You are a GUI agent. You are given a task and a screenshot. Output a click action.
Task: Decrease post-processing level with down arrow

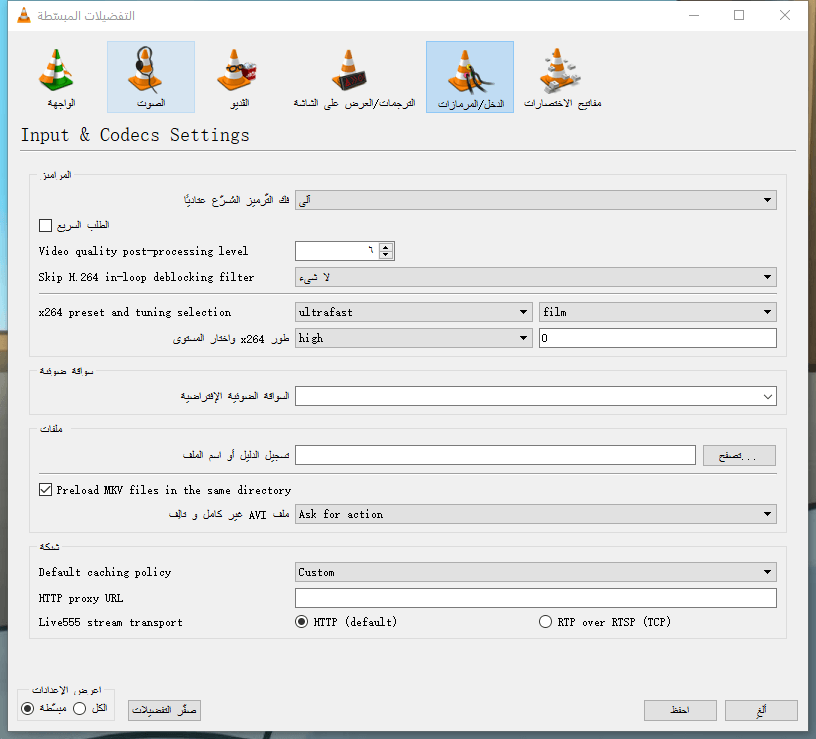[x=386, y=254]
